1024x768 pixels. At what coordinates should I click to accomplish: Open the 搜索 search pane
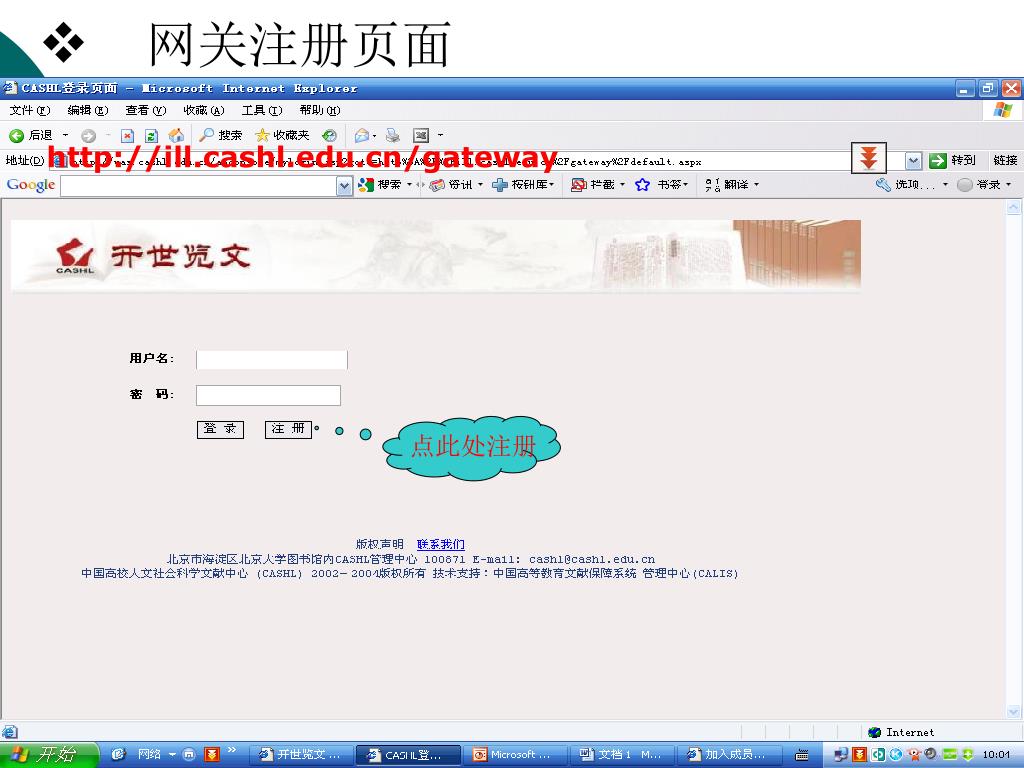[220, 135]
